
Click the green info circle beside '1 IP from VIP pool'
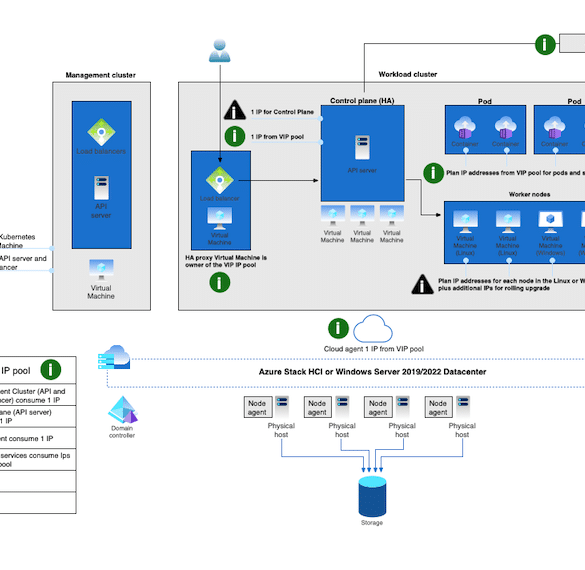(x=235, y=136)
